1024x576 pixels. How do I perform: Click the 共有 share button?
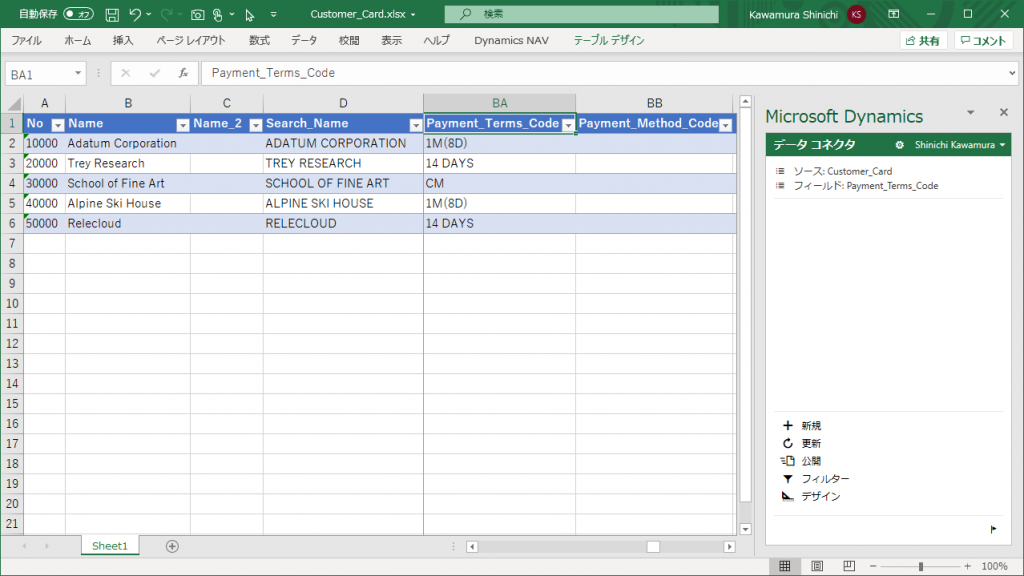point(923,40)
